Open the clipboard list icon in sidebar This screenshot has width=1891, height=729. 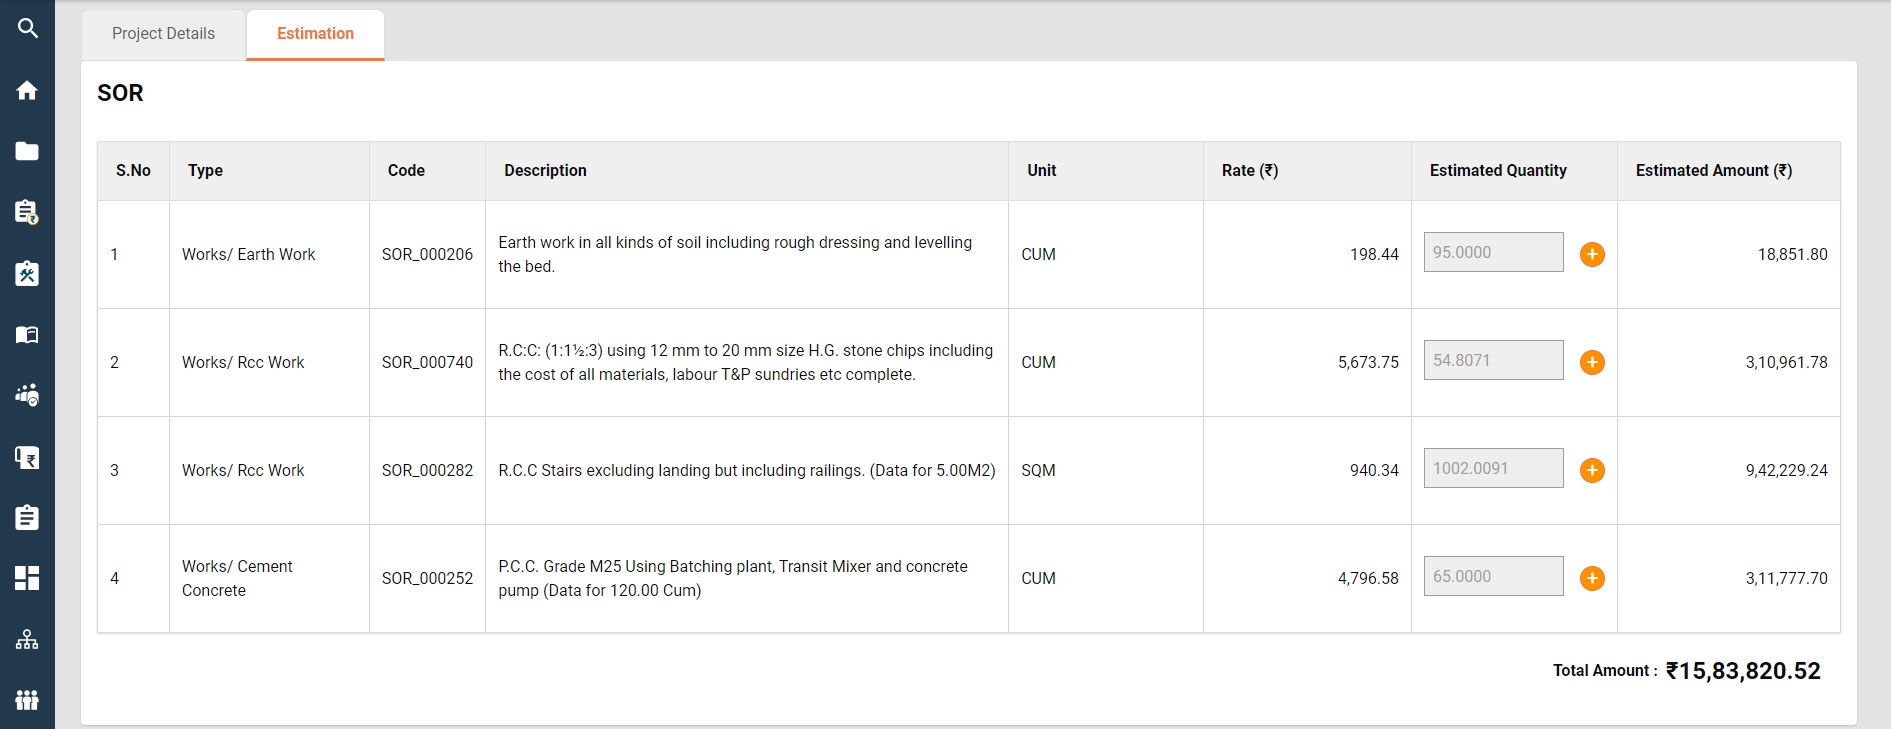pyautogui.click(x=27, y=518)
